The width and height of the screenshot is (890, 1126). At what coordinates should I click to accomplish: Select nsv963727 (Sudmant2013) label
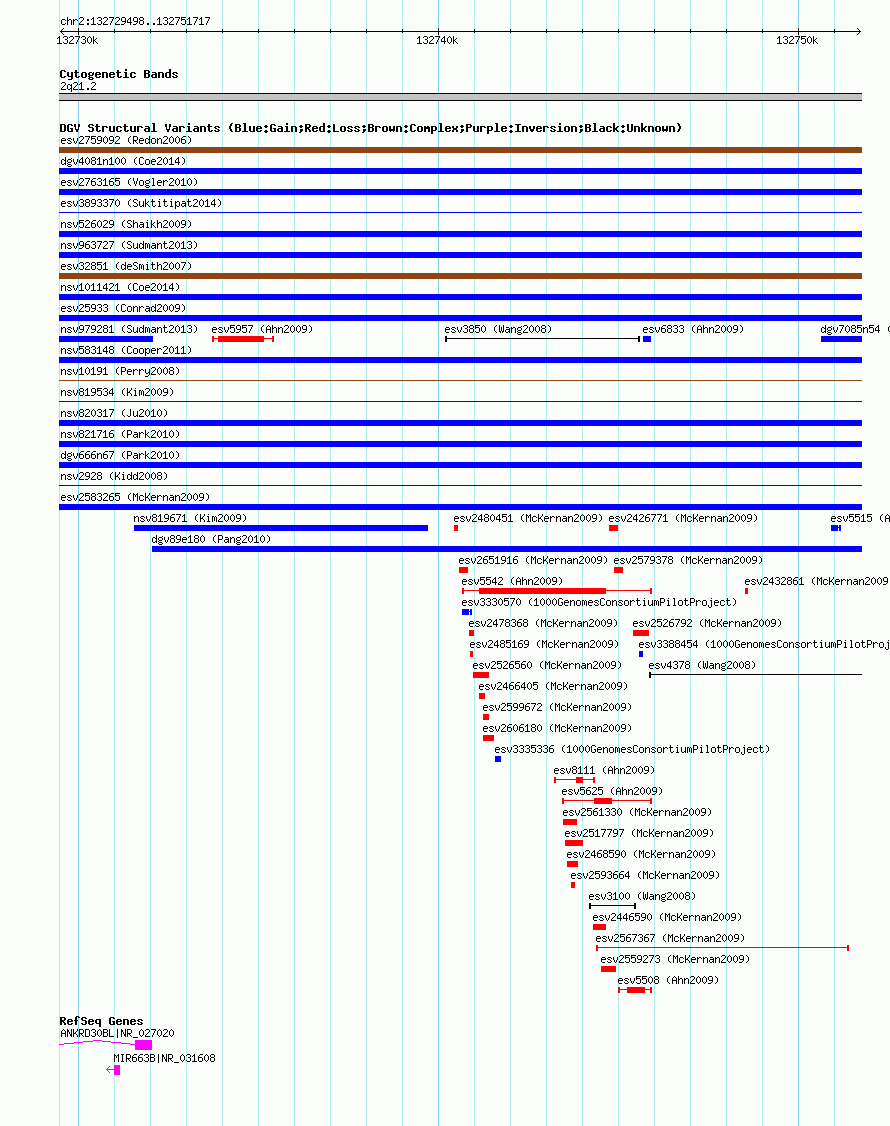click(129, 245)
